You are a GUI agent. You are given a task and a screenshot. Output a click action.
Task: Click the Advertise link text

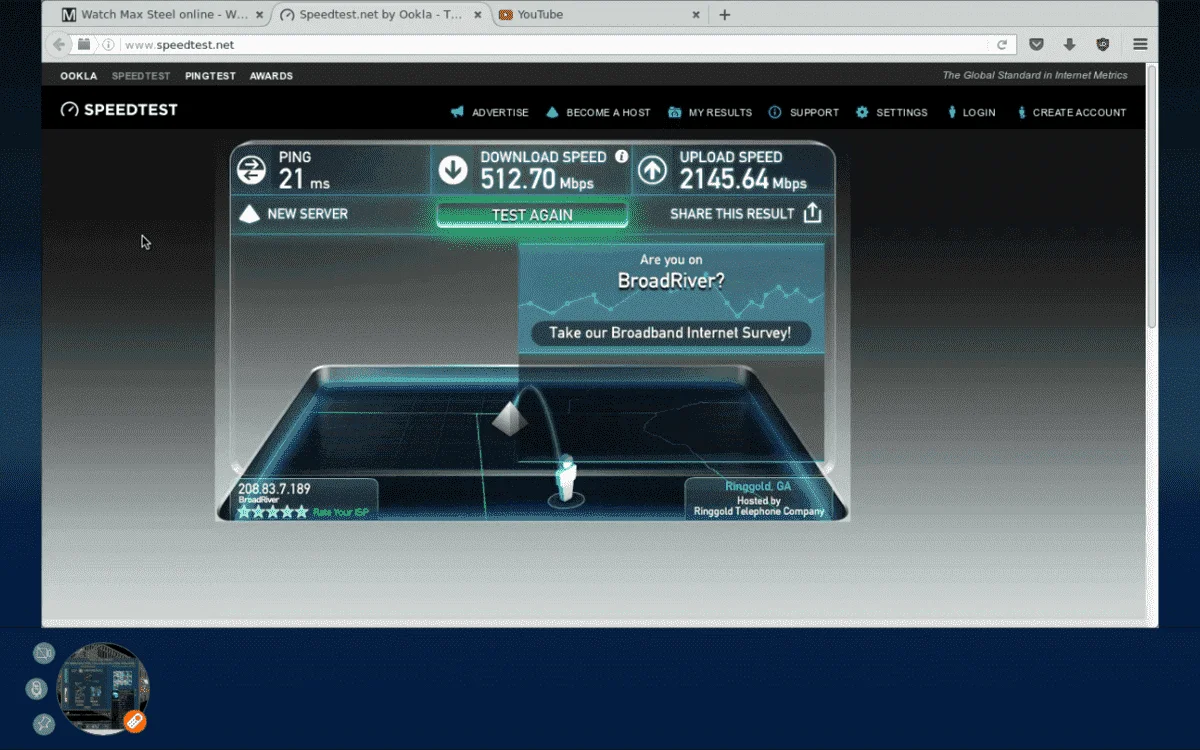500,113
